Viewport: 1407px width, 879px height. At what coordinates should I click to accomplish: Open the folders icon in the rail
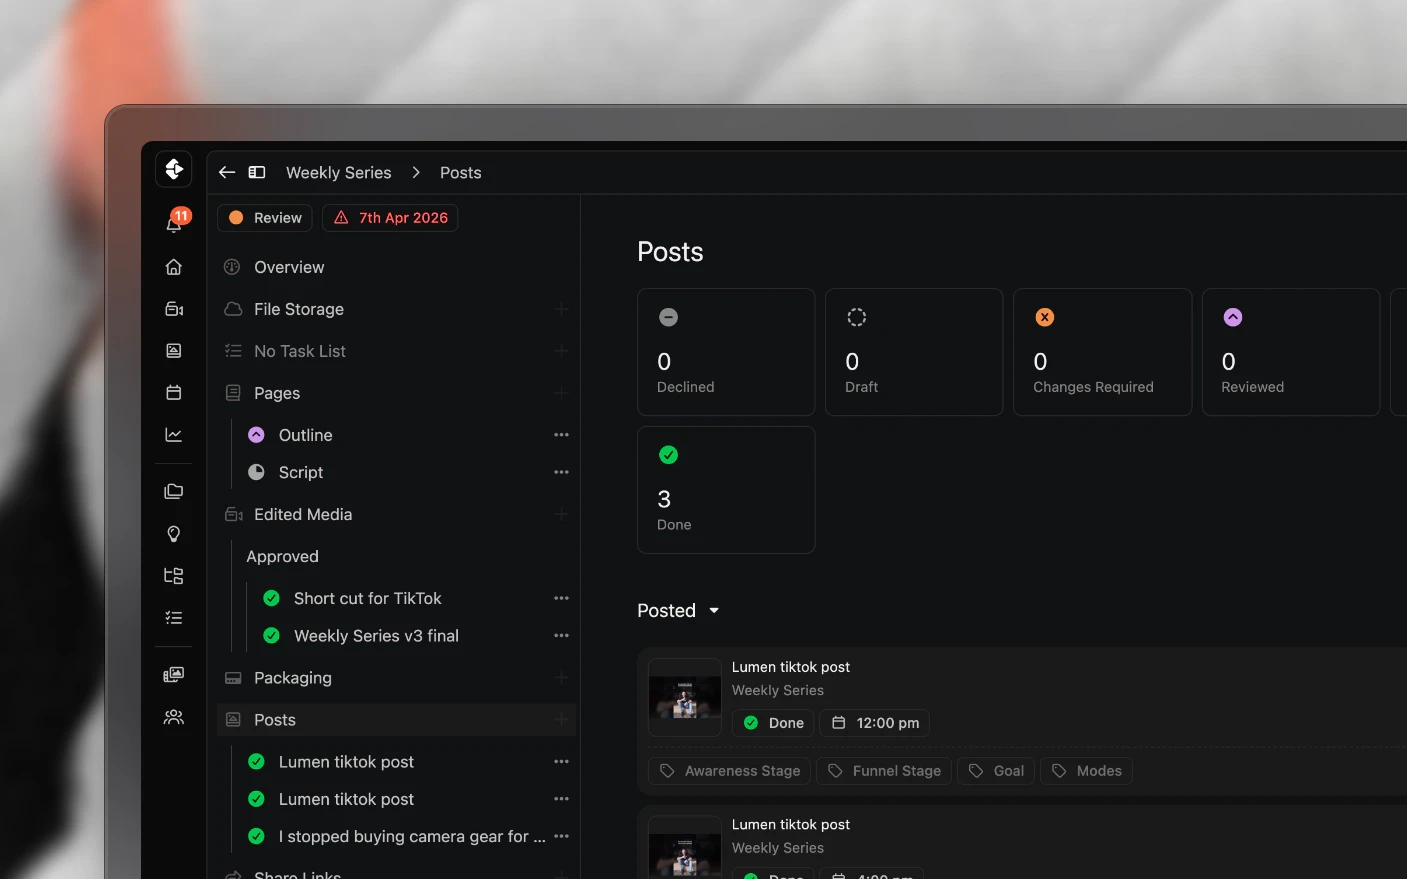tap(174, 491)
